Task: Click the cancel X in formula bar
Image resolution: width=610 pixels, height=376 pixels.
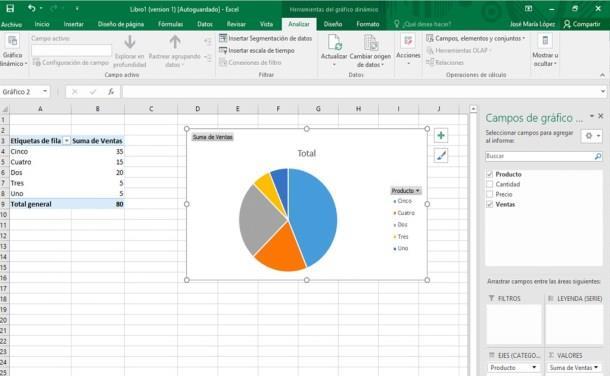Action: coord(75,92)
